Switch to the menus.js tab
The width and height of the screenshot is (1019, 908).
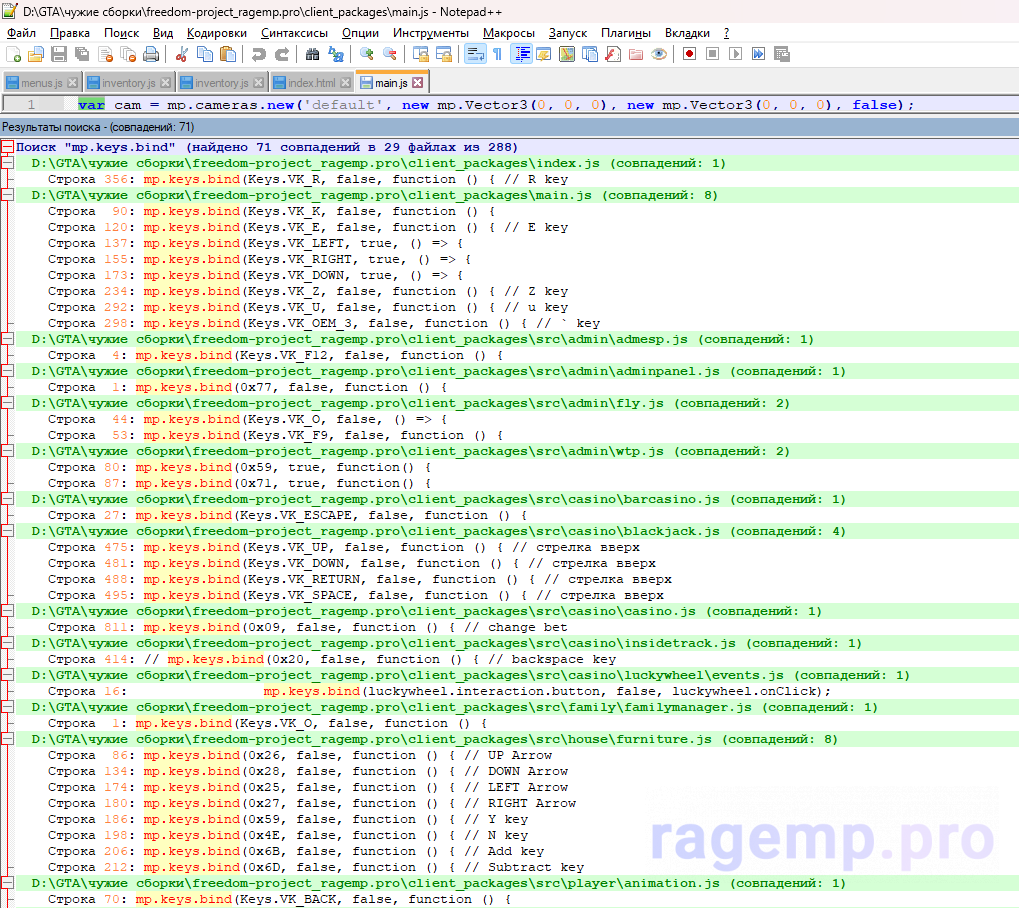click(x=41, y=83)
